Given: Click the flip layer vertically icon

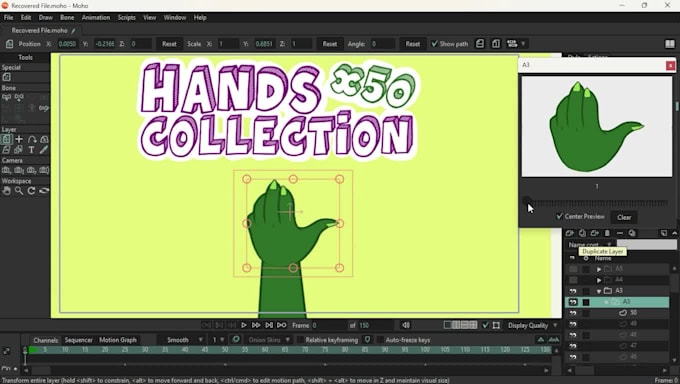Looking at the screenshot, I should click(496, 44).
